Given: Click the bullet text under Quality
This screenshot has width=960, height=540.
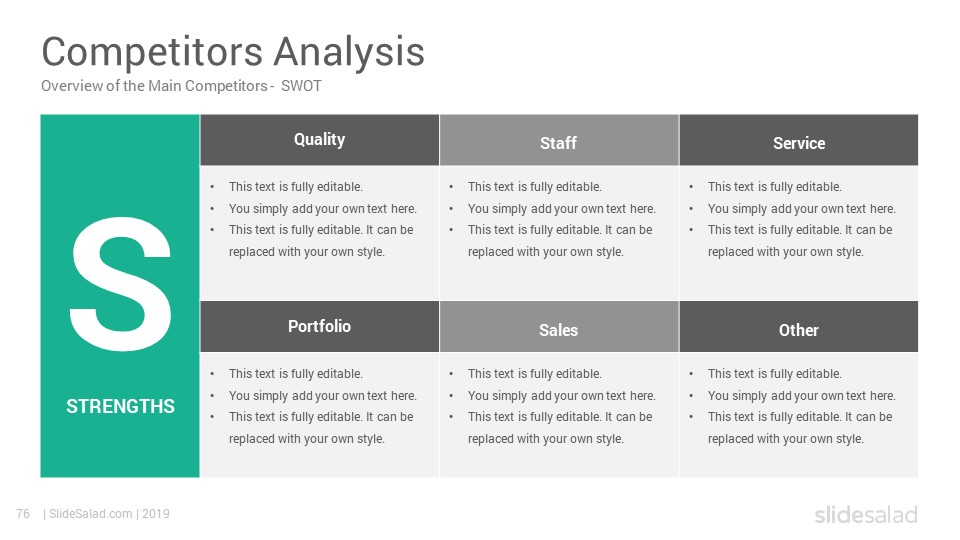Looking at the screenshot, I should pyautogui.click(x=313, y=219).
